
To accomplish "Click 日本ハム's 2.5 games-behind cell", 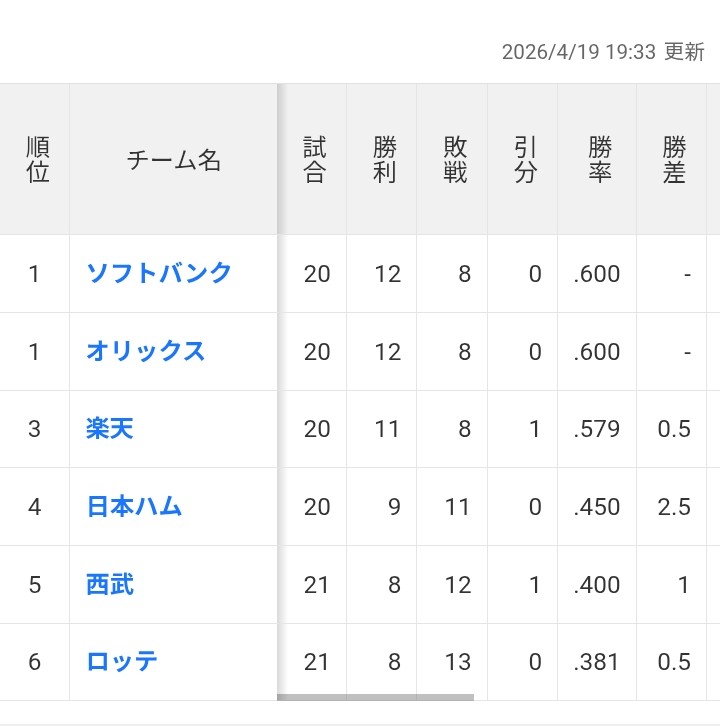I will coord(674,507).
